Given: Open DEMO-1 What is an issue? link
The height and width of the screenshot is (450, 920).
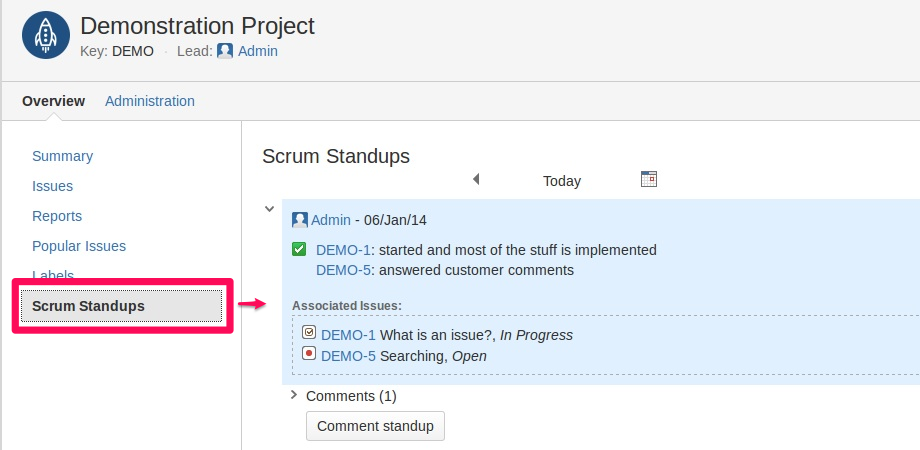Looking at the screenshot, I should (349, 335).
